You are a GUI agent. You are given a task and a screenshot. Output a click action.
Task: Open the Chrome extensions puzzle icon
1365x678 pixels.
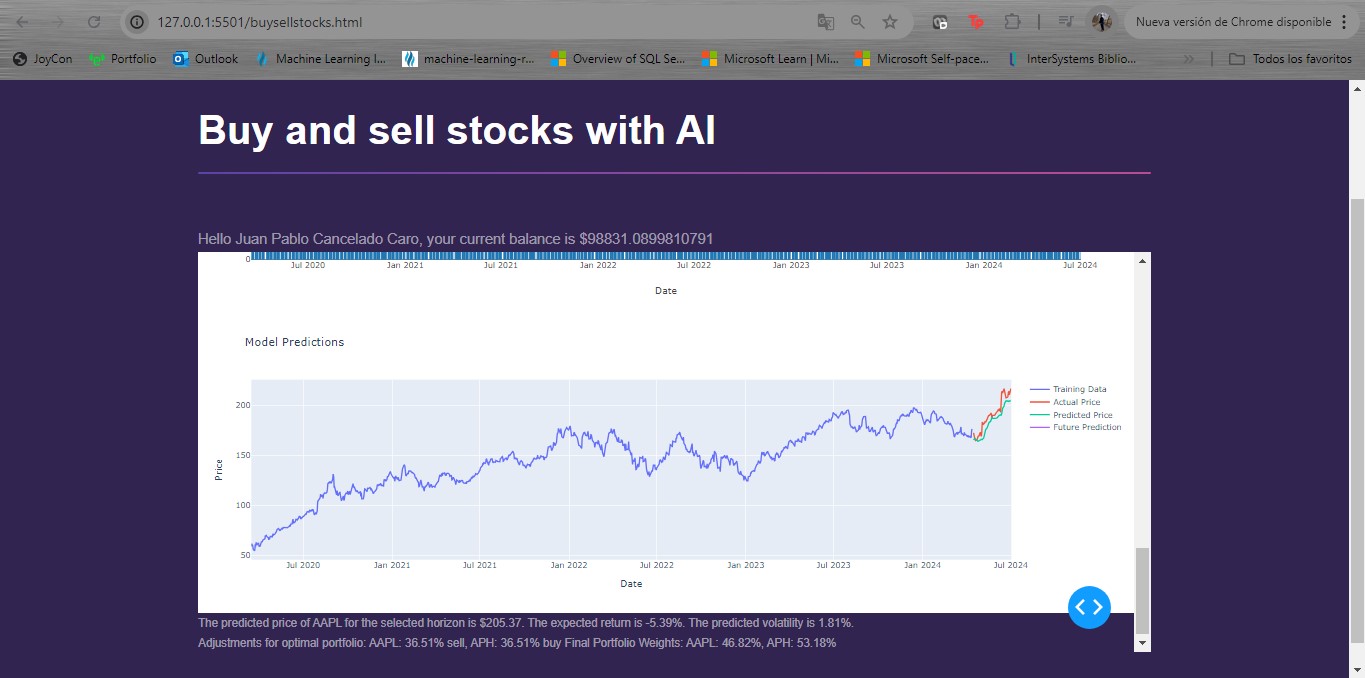click(1012, 22)
